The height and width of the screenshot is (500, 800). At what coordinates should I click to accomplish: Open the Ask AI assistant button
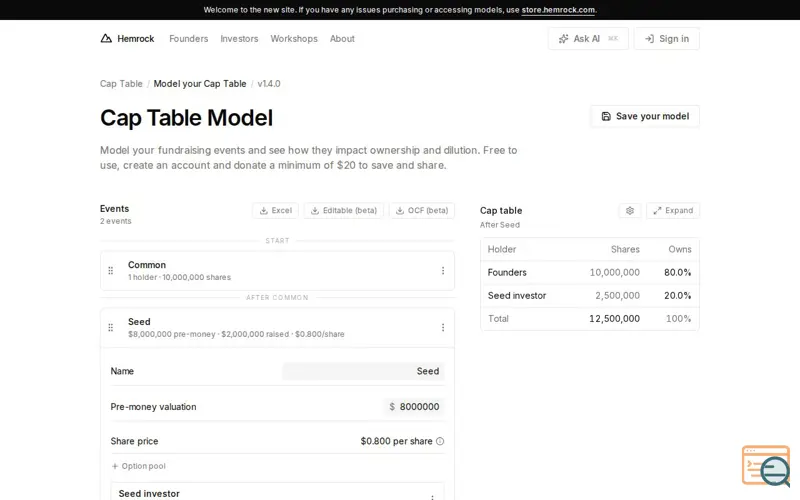588,39
